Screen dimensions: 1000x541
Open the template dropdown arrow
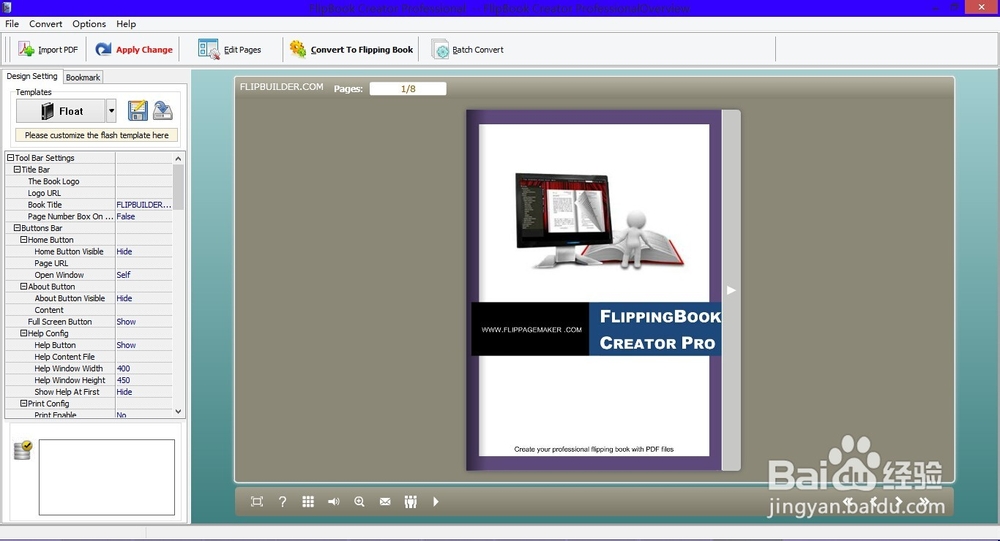point(111,111)
